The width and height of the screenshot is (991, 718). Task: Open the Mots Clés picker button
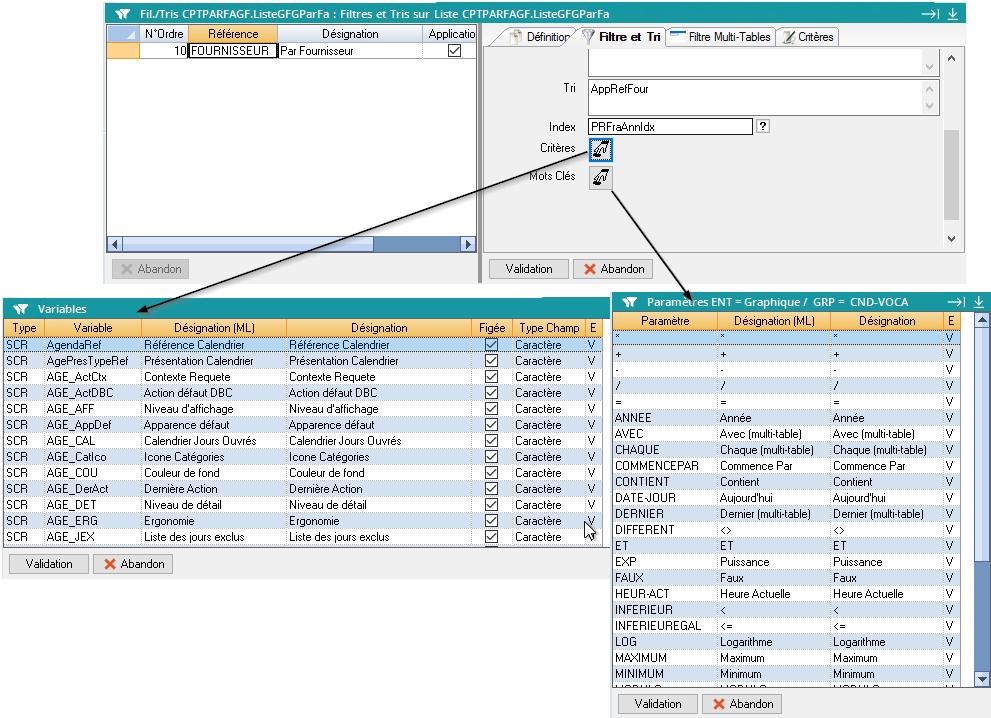pyautogui.click(x=601, y=178)
